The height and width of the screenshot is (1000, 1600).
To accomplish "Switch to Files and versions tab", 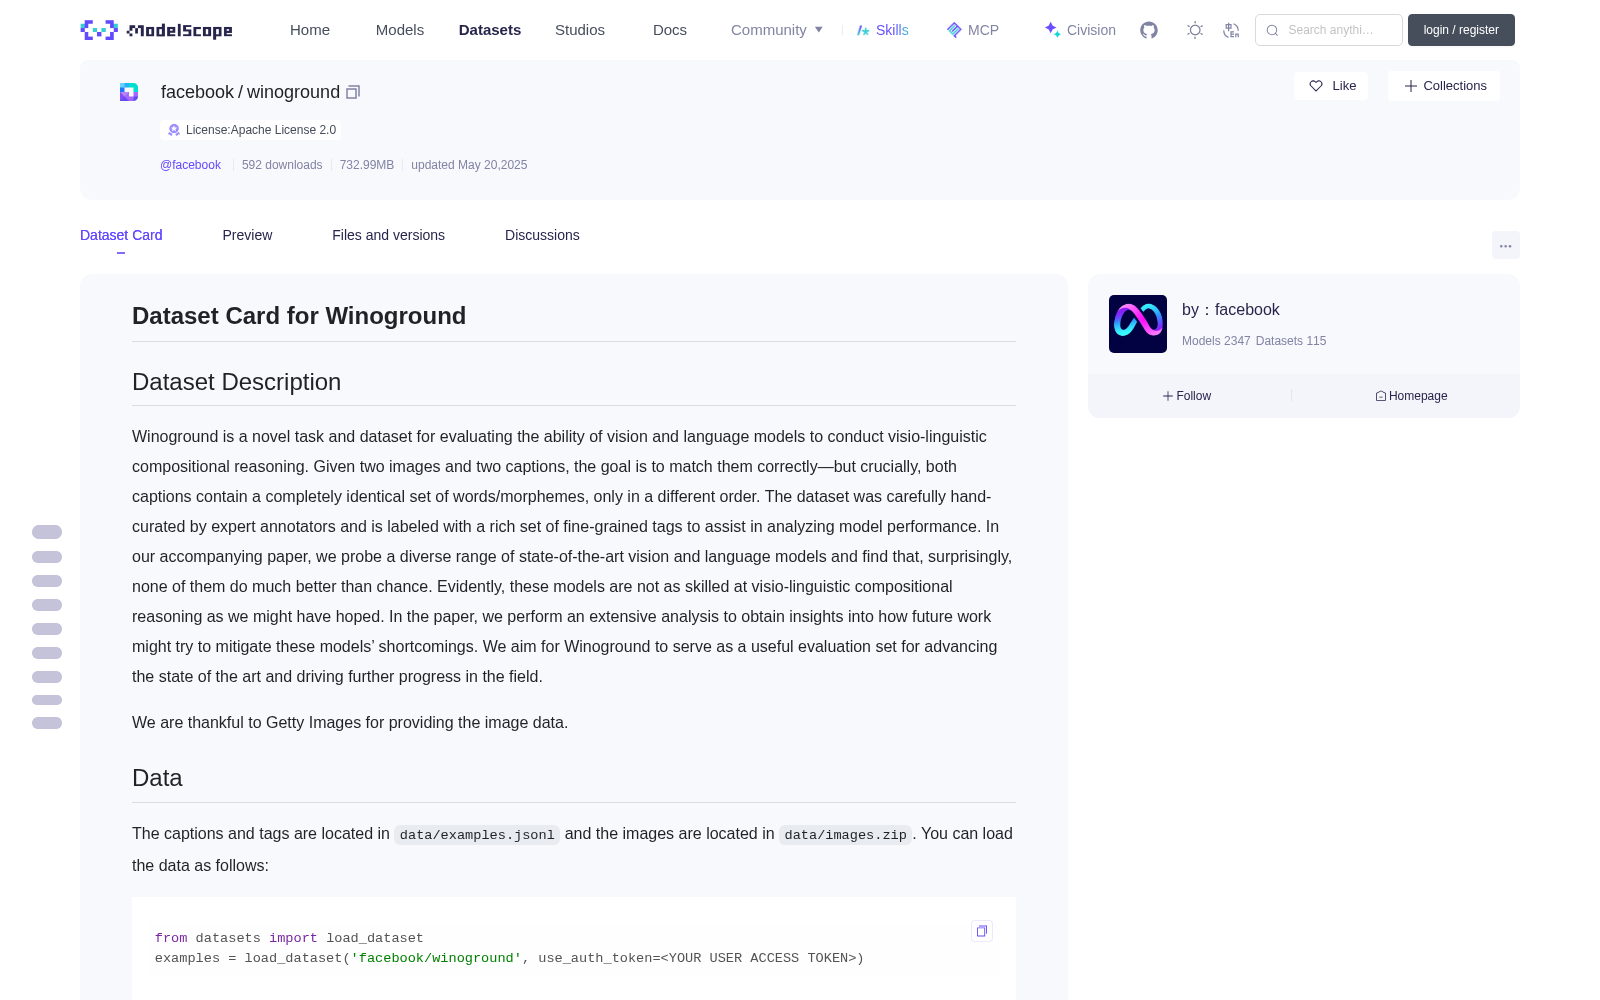I will coord(388,235).
